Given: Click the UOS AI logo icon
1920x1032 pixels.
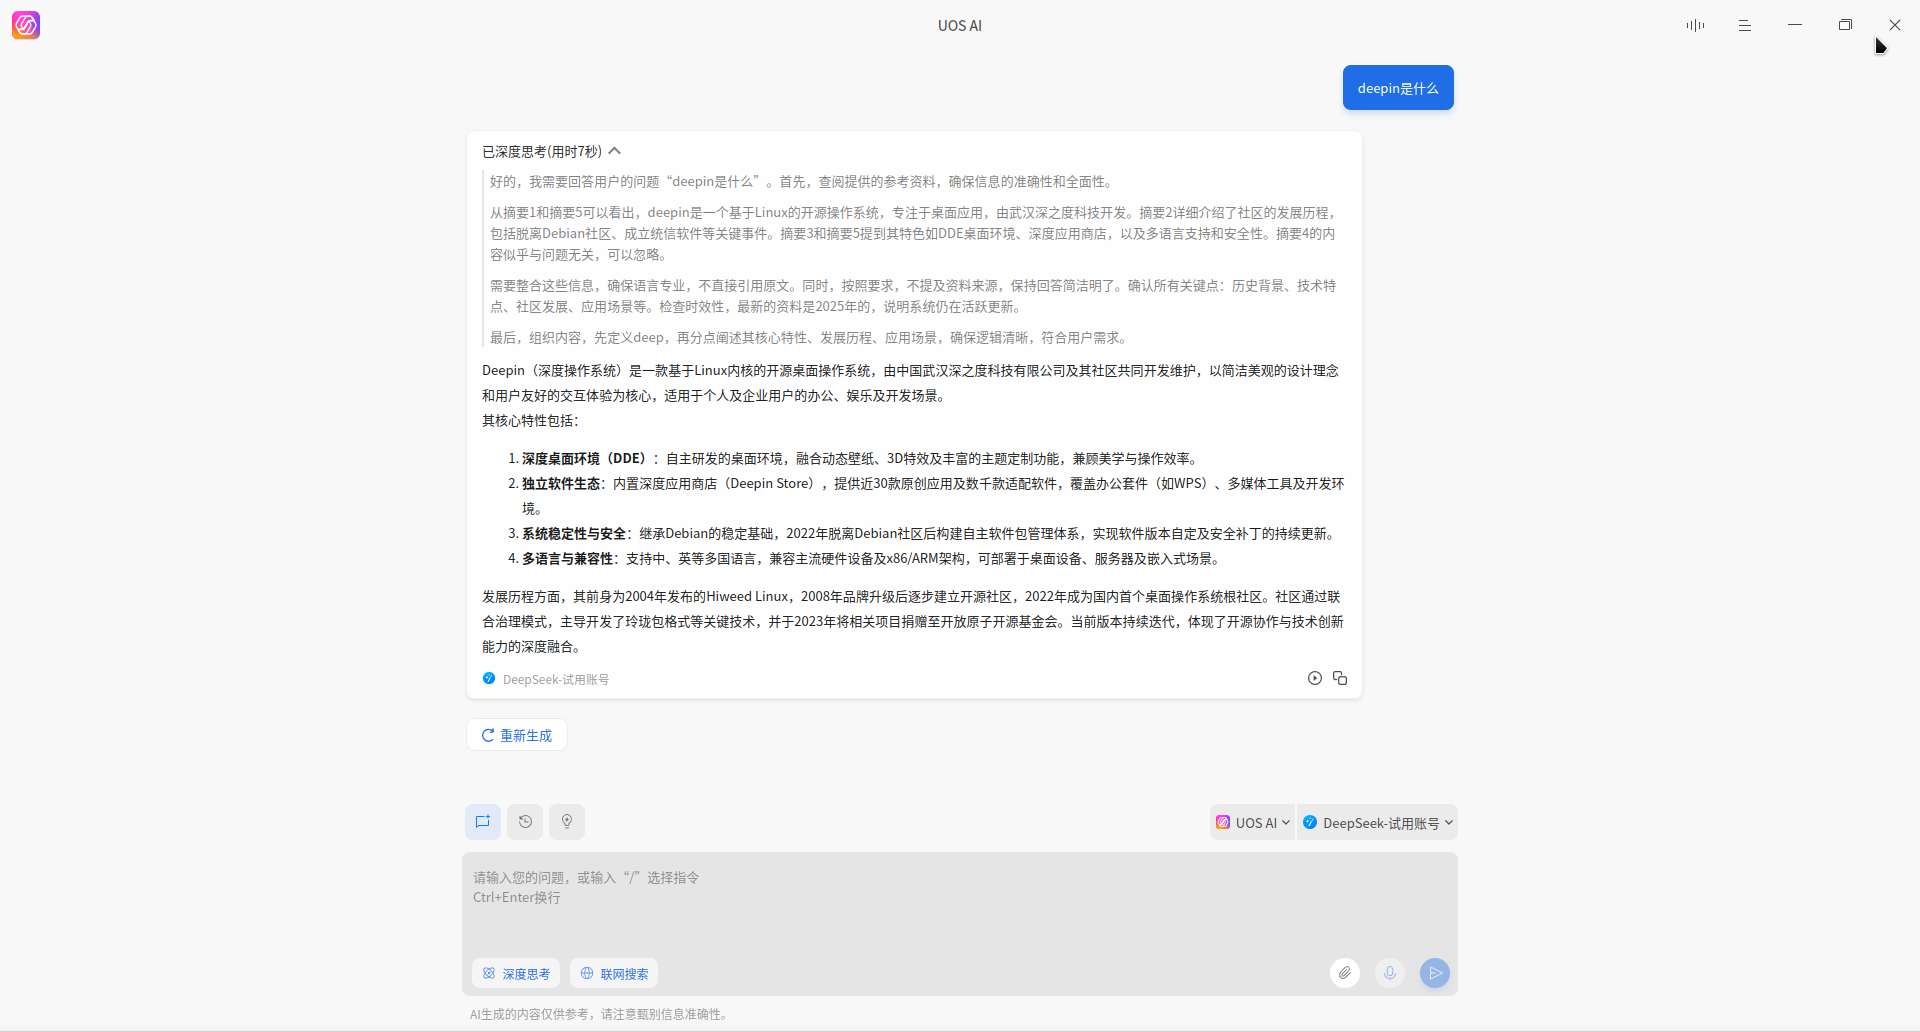Looking at the screenshot, I should pyautogui.click(x=26, y=25).
